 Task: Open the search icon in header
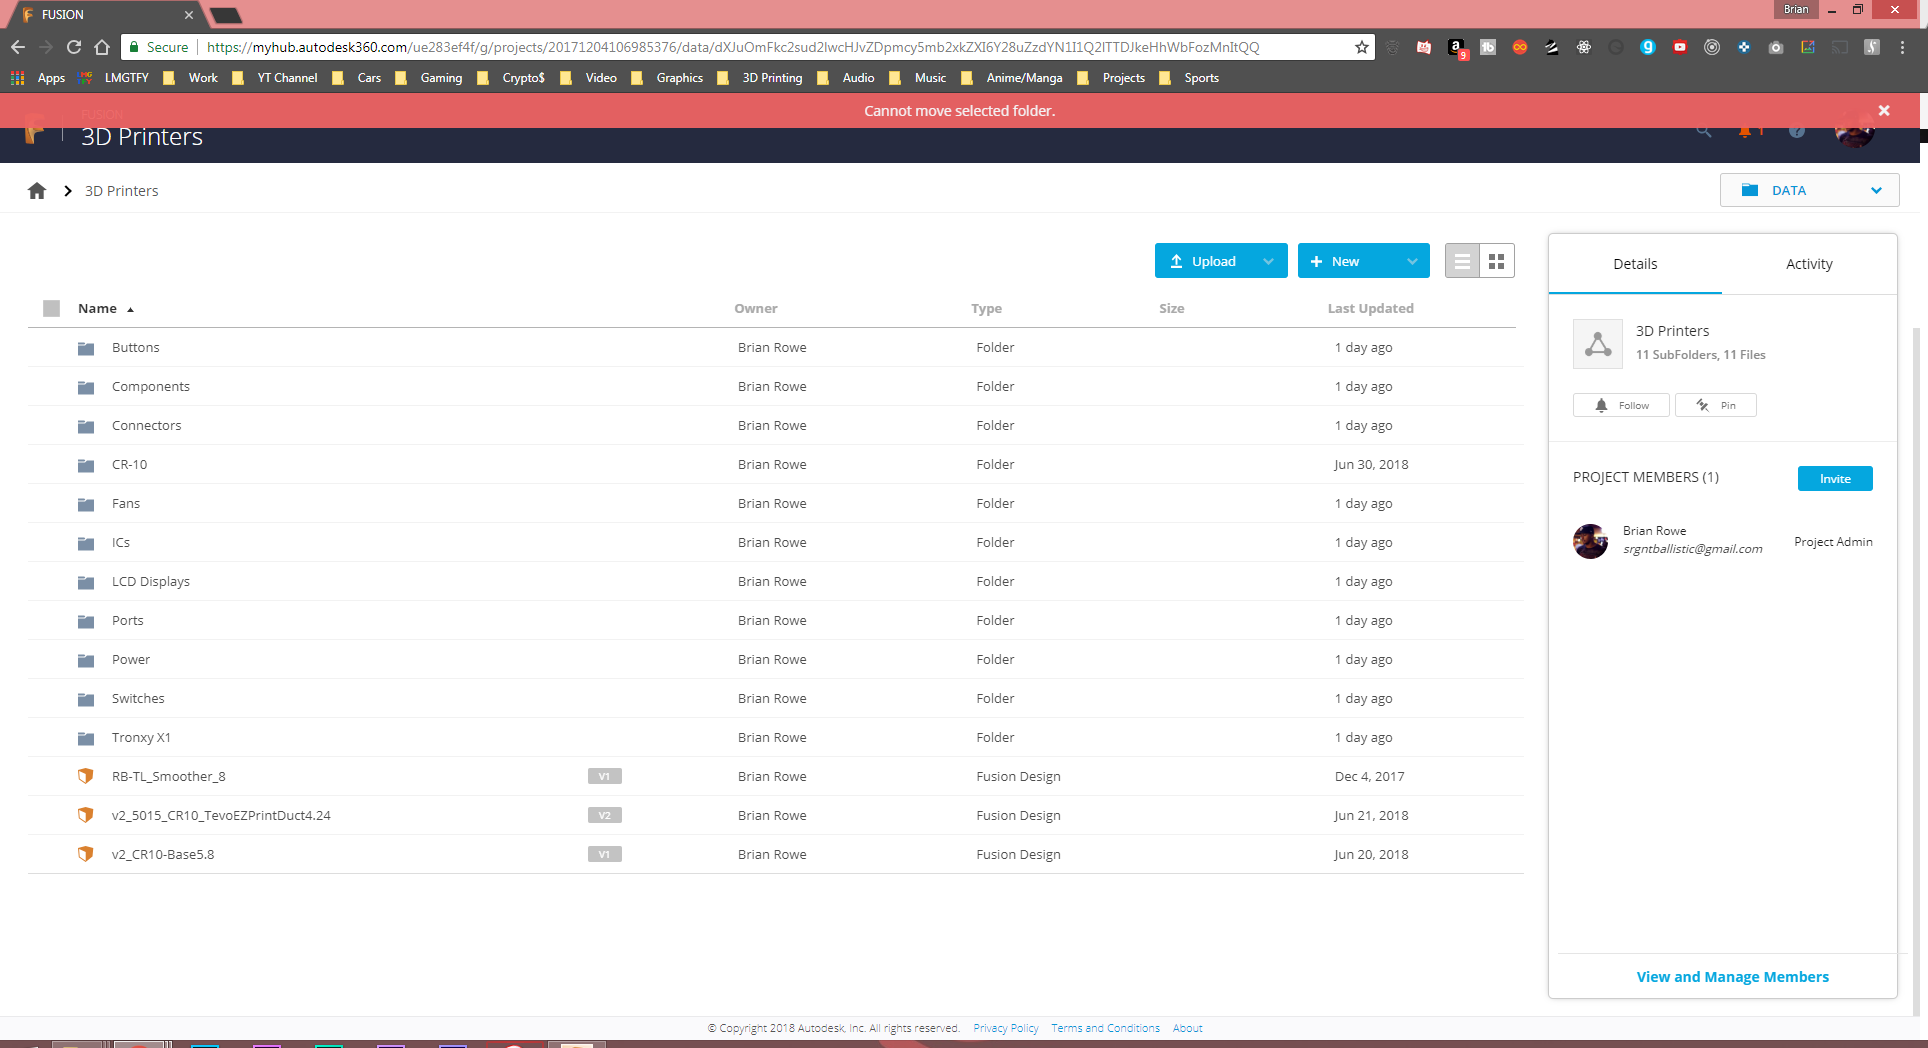point(1704,131)
